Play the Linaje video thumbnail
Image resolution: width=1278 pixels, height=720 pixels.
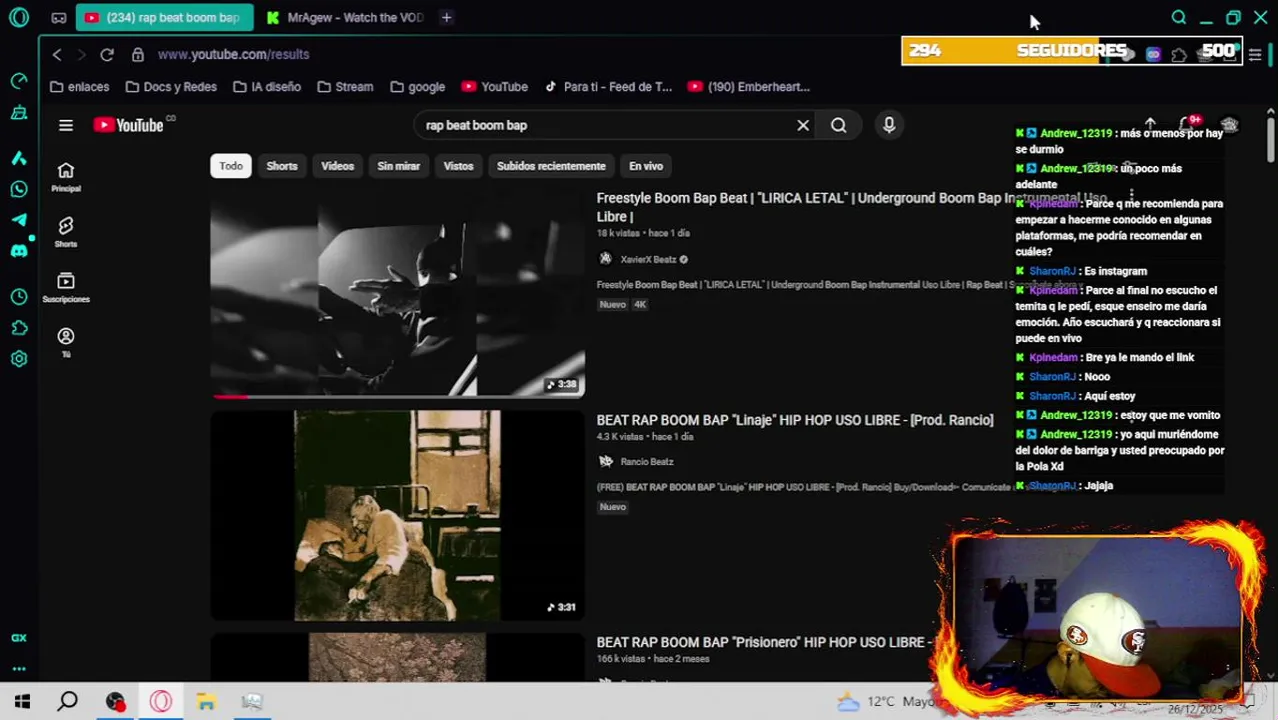tap(397, 515)
